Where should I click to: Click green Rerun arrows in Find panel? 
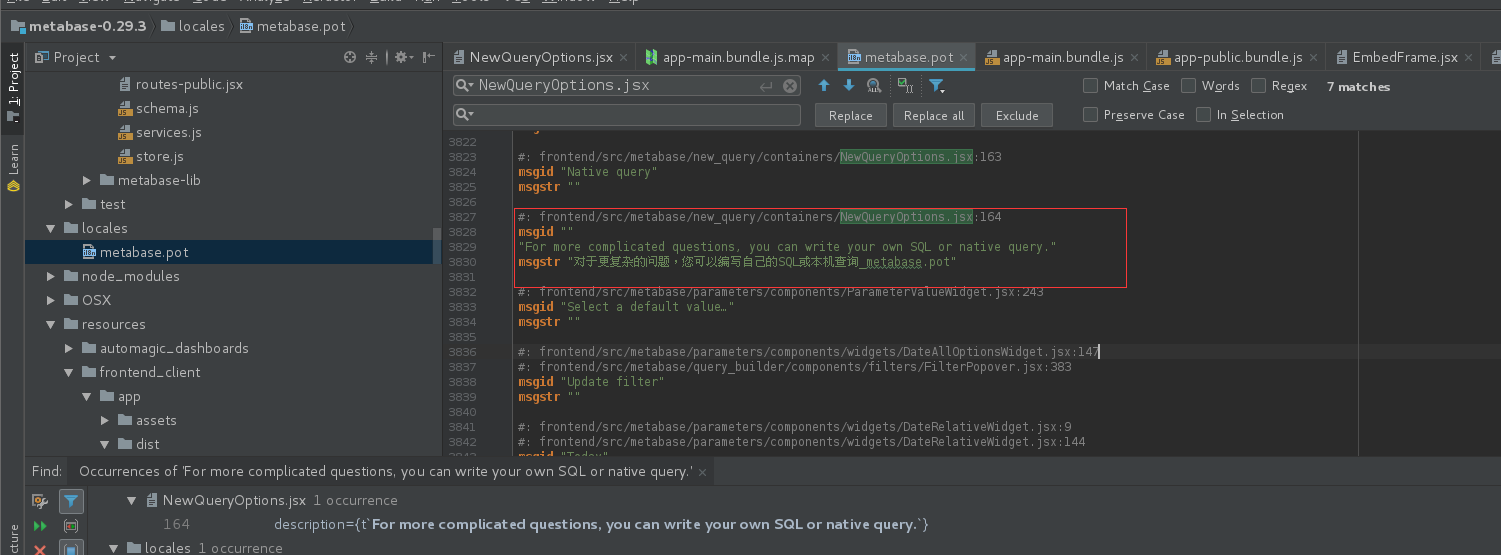pos(40,526)
